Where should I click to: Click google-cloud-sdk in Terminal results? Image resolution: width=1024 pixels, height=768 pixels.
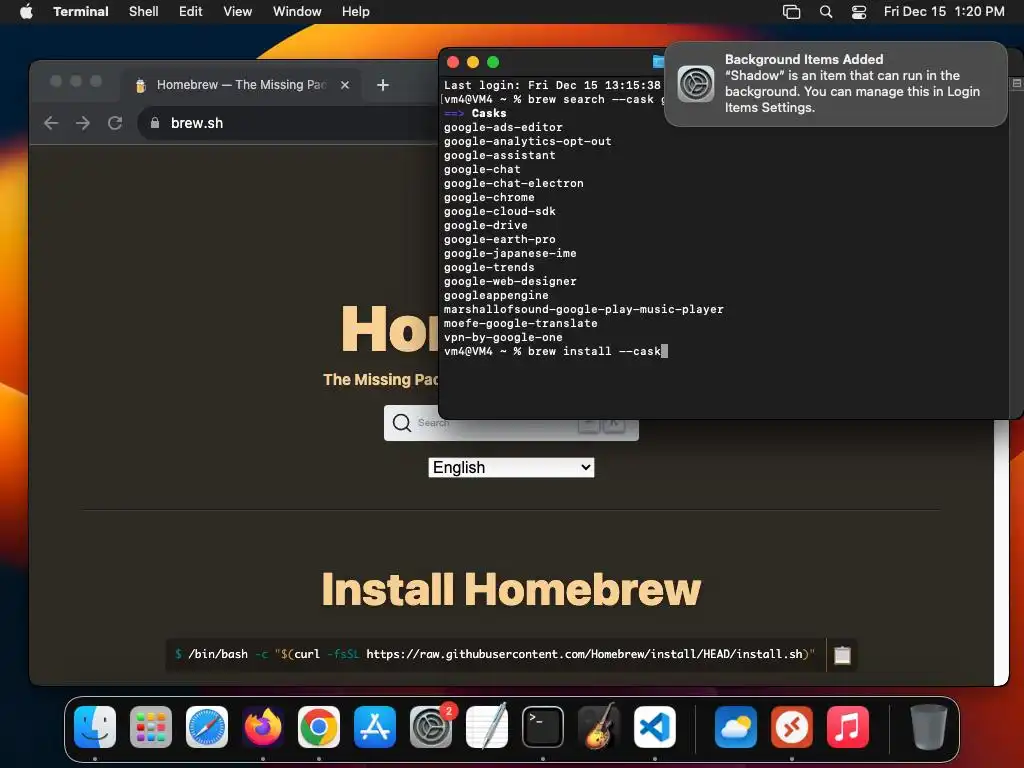500,211
